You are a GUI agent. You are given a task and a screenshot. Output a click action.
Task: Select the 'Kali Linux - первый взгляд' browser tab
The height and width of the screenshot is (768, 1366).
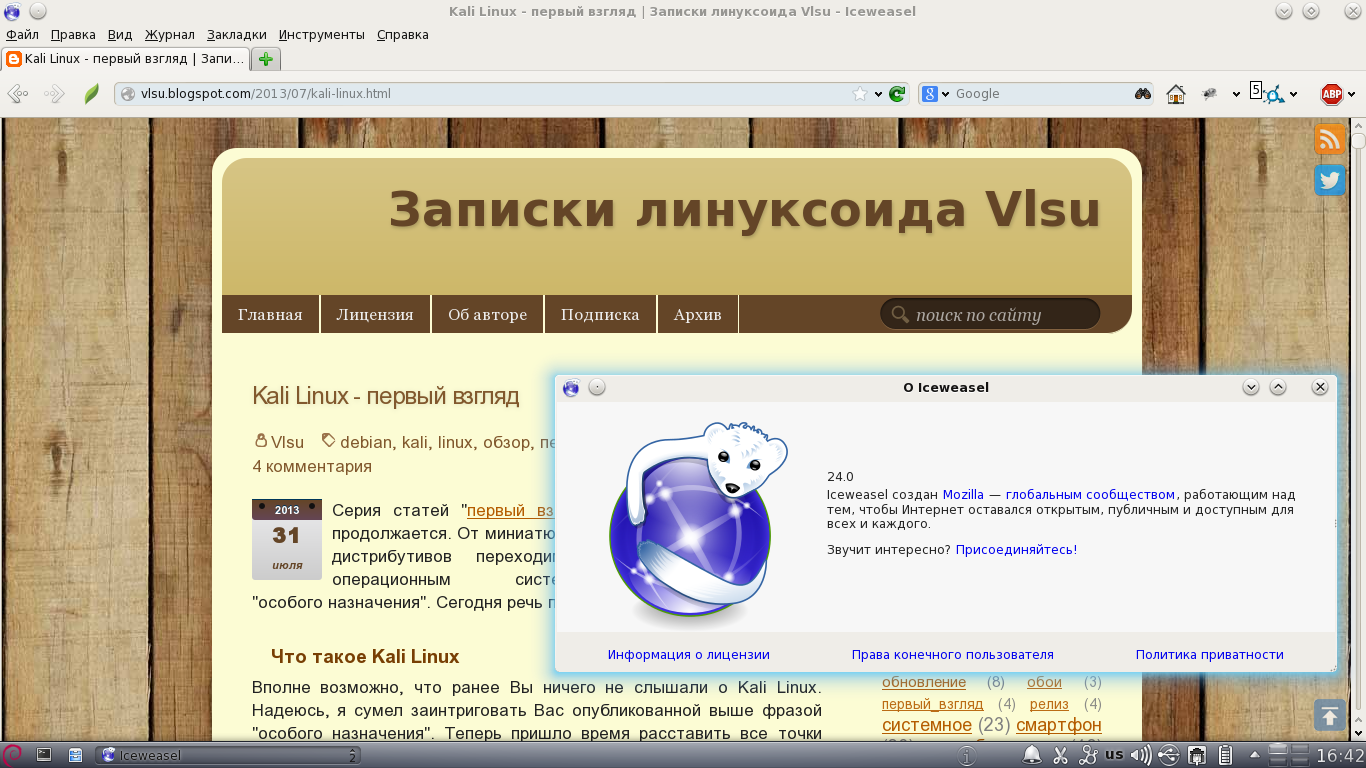point(125,59)
